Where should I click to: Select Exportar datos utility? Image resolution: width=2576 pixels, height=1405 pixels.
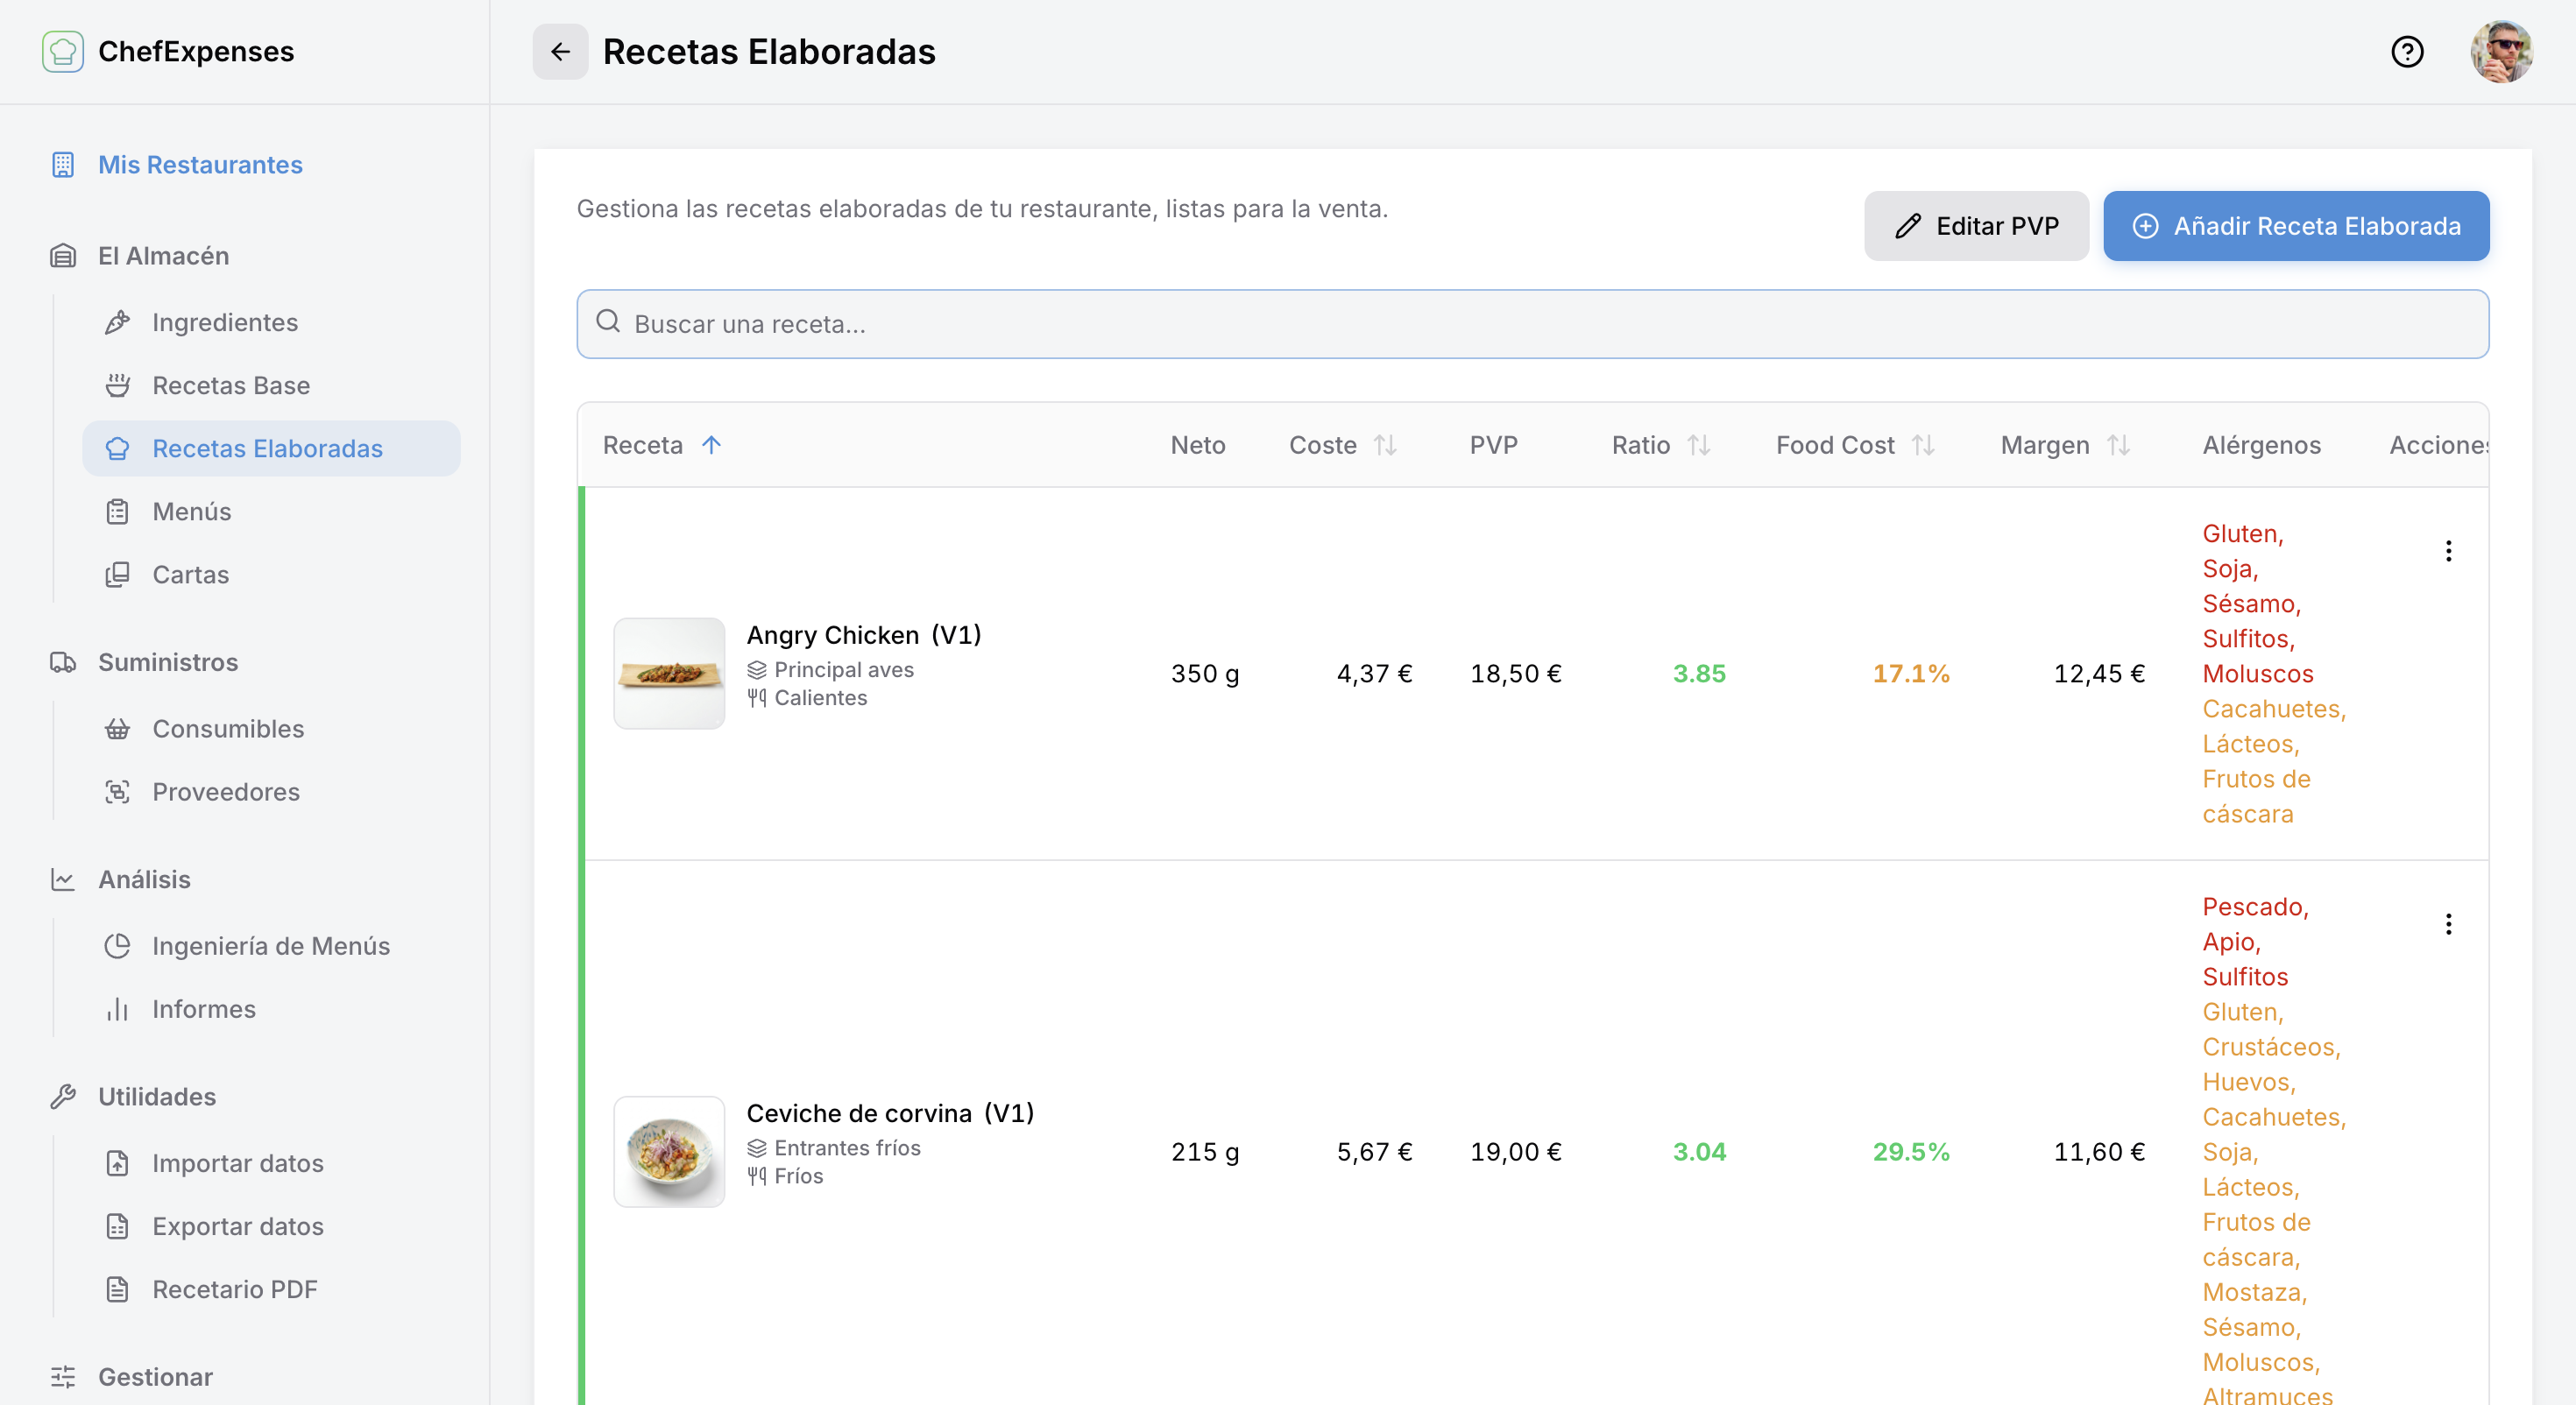pyautogui.click(x=238, y=1225)
